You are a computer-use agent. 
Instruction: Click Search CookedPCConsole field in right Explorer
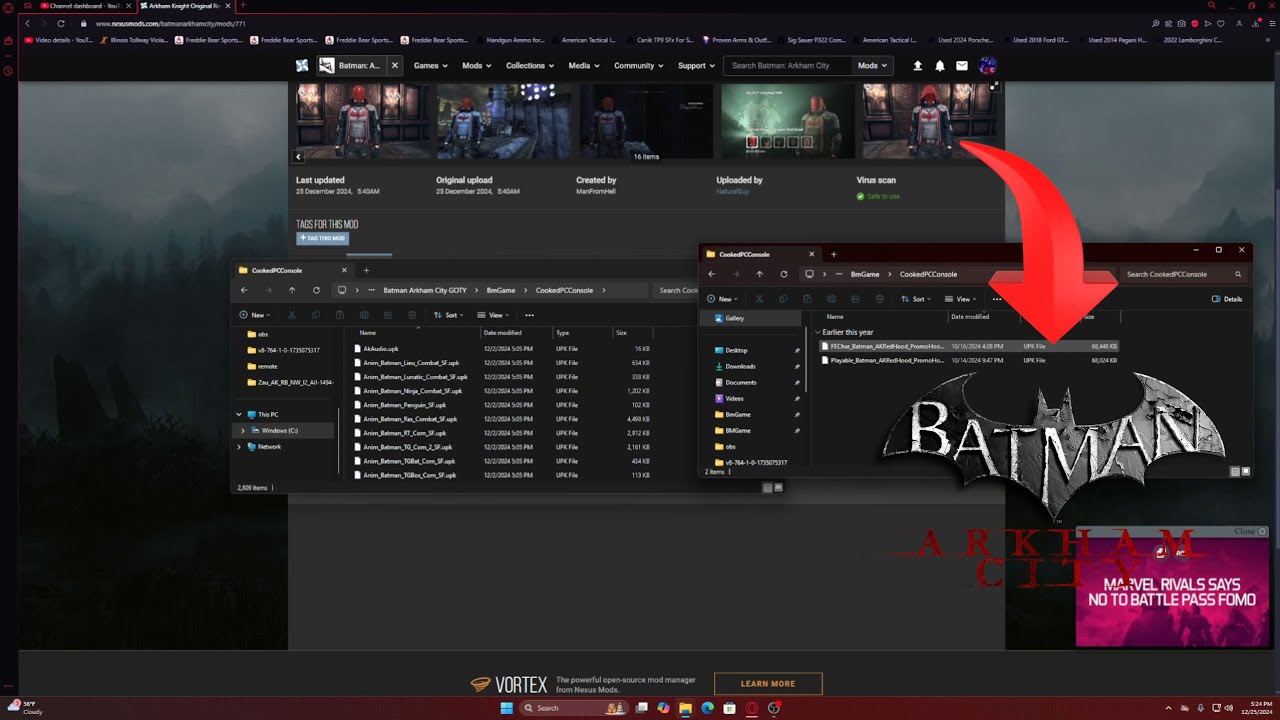pos(1184,274)
